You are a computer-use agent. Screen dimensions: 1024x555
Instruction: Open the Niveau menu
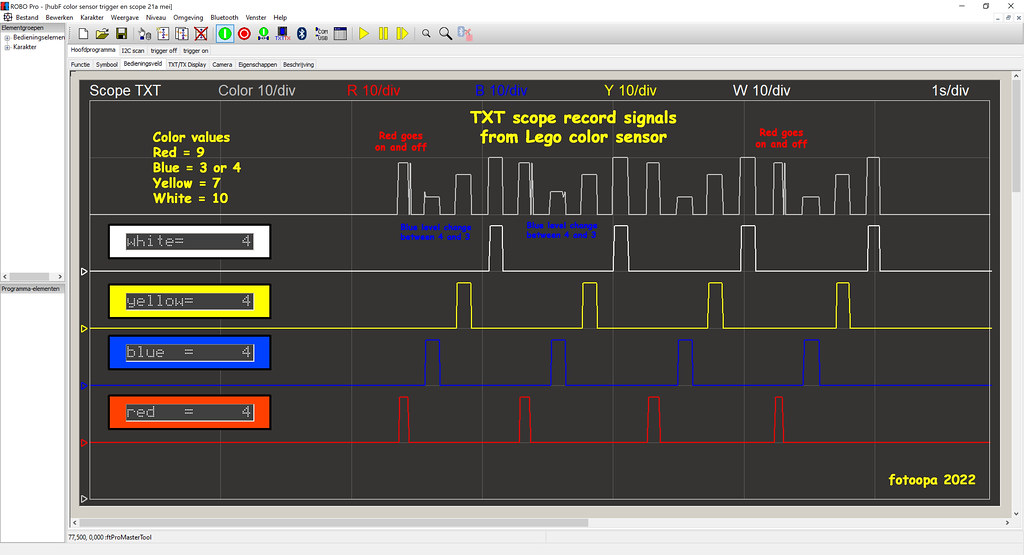coord(156,18)
